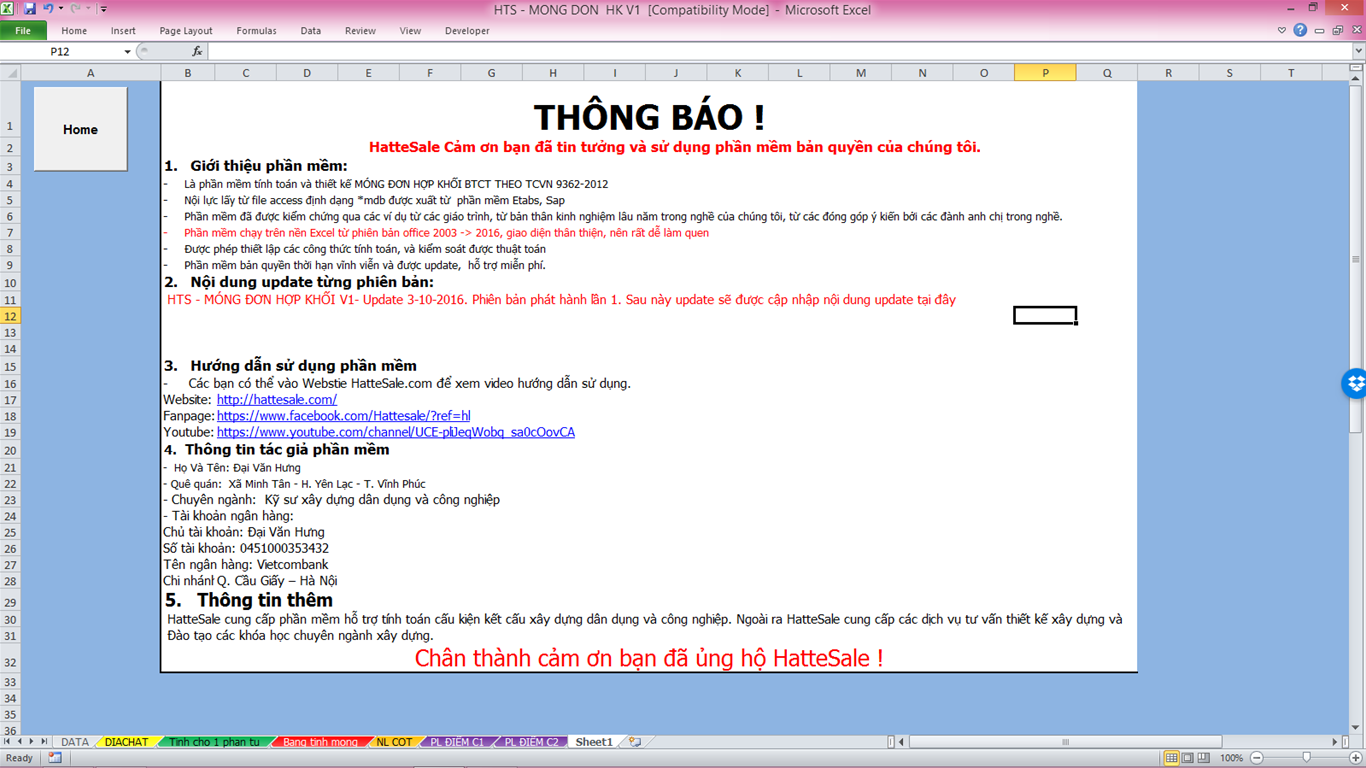This screenshot has height=768, width=1366.
Task: Click the Redo arrow icon
Action: pos(75,9)
